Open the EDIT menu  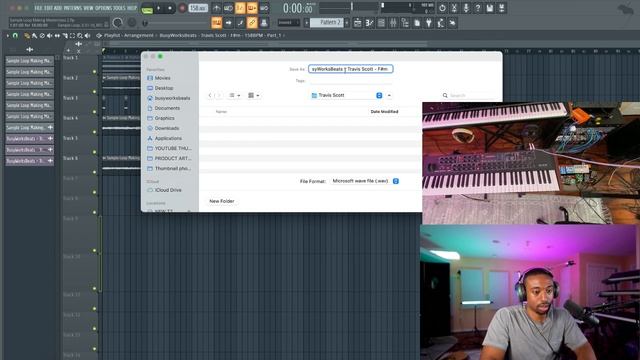(47, 8)
